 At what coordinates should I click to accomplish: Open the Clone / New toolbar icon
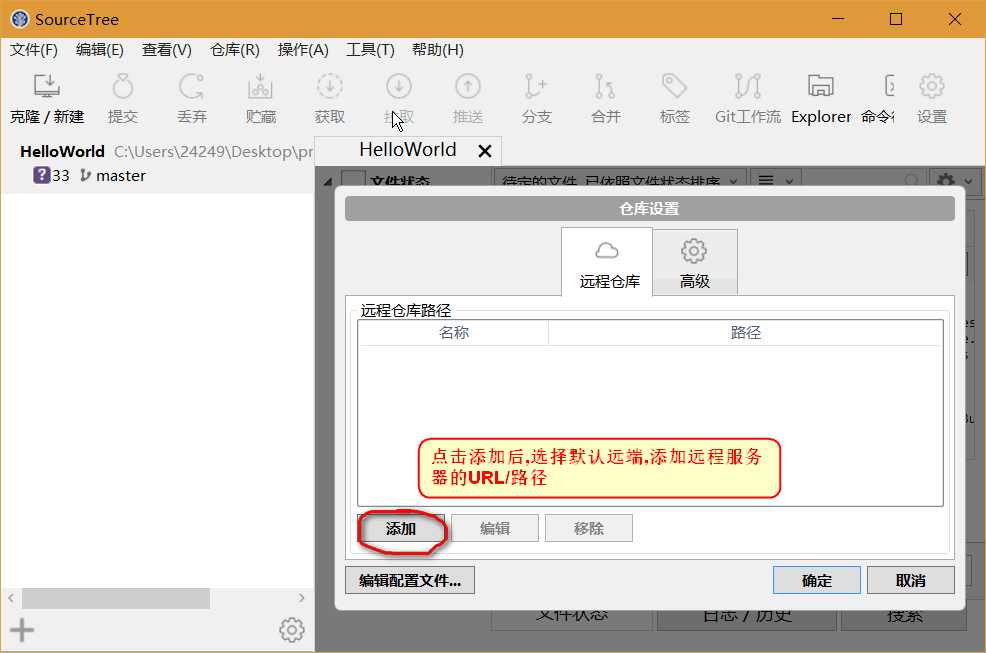(x=47, y=99)
